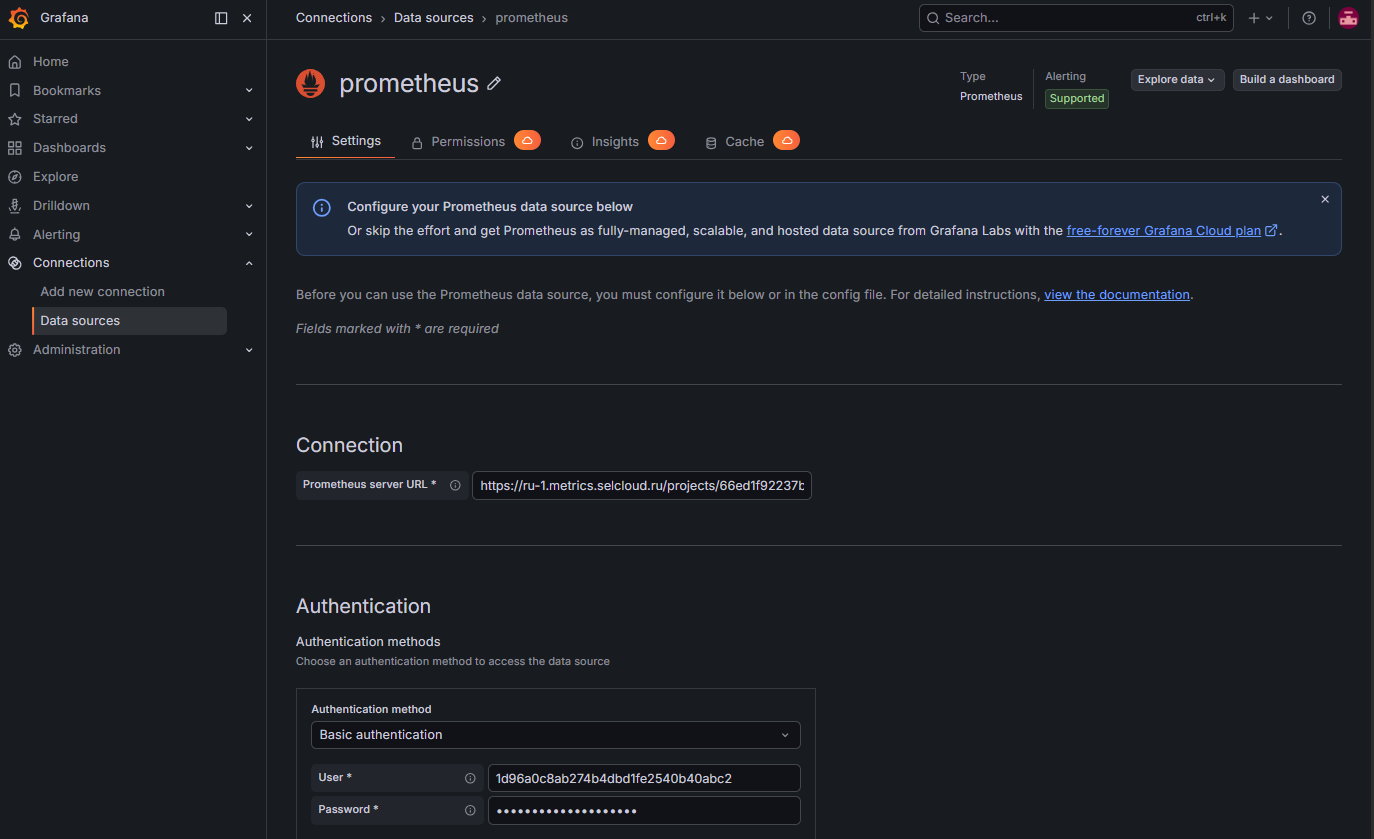Expand the Starred section chevron

click(249, 119)
